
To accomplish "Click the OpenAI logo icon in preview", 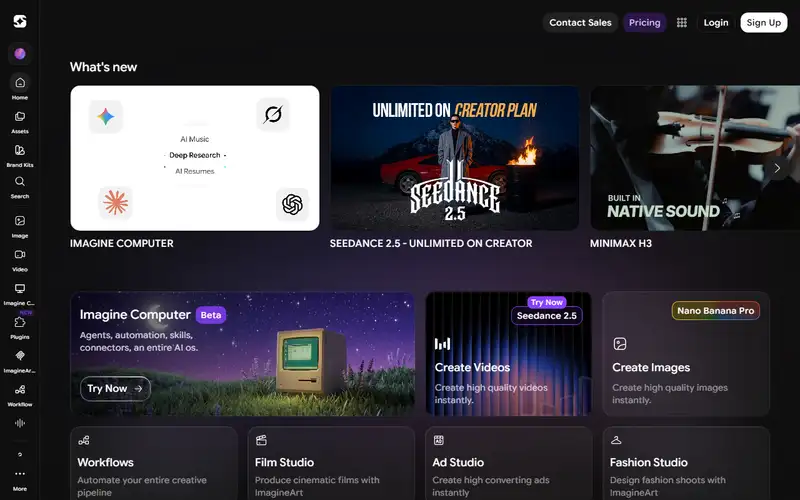I will click(x=292, y=204).
